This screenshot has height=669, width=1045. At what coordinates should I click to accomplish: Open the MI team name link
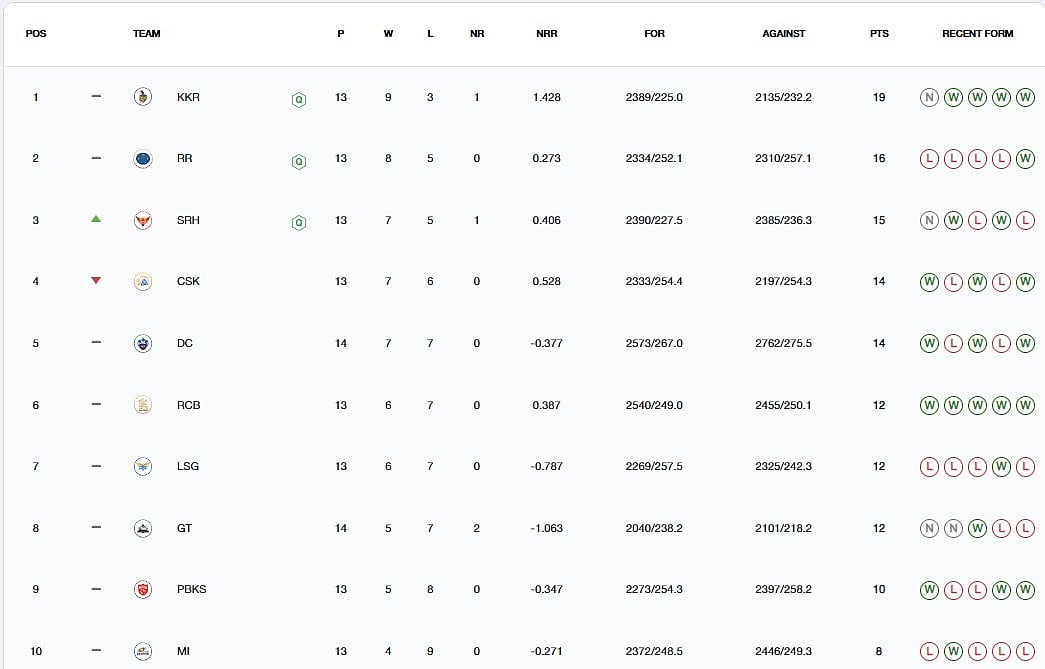point(183,651)
